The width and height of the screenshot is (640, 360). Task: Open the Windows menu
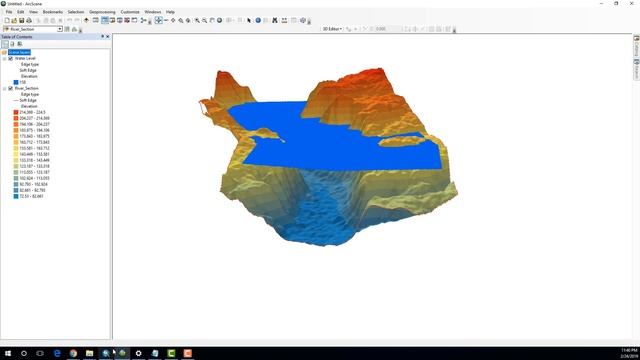click(153, 12)
